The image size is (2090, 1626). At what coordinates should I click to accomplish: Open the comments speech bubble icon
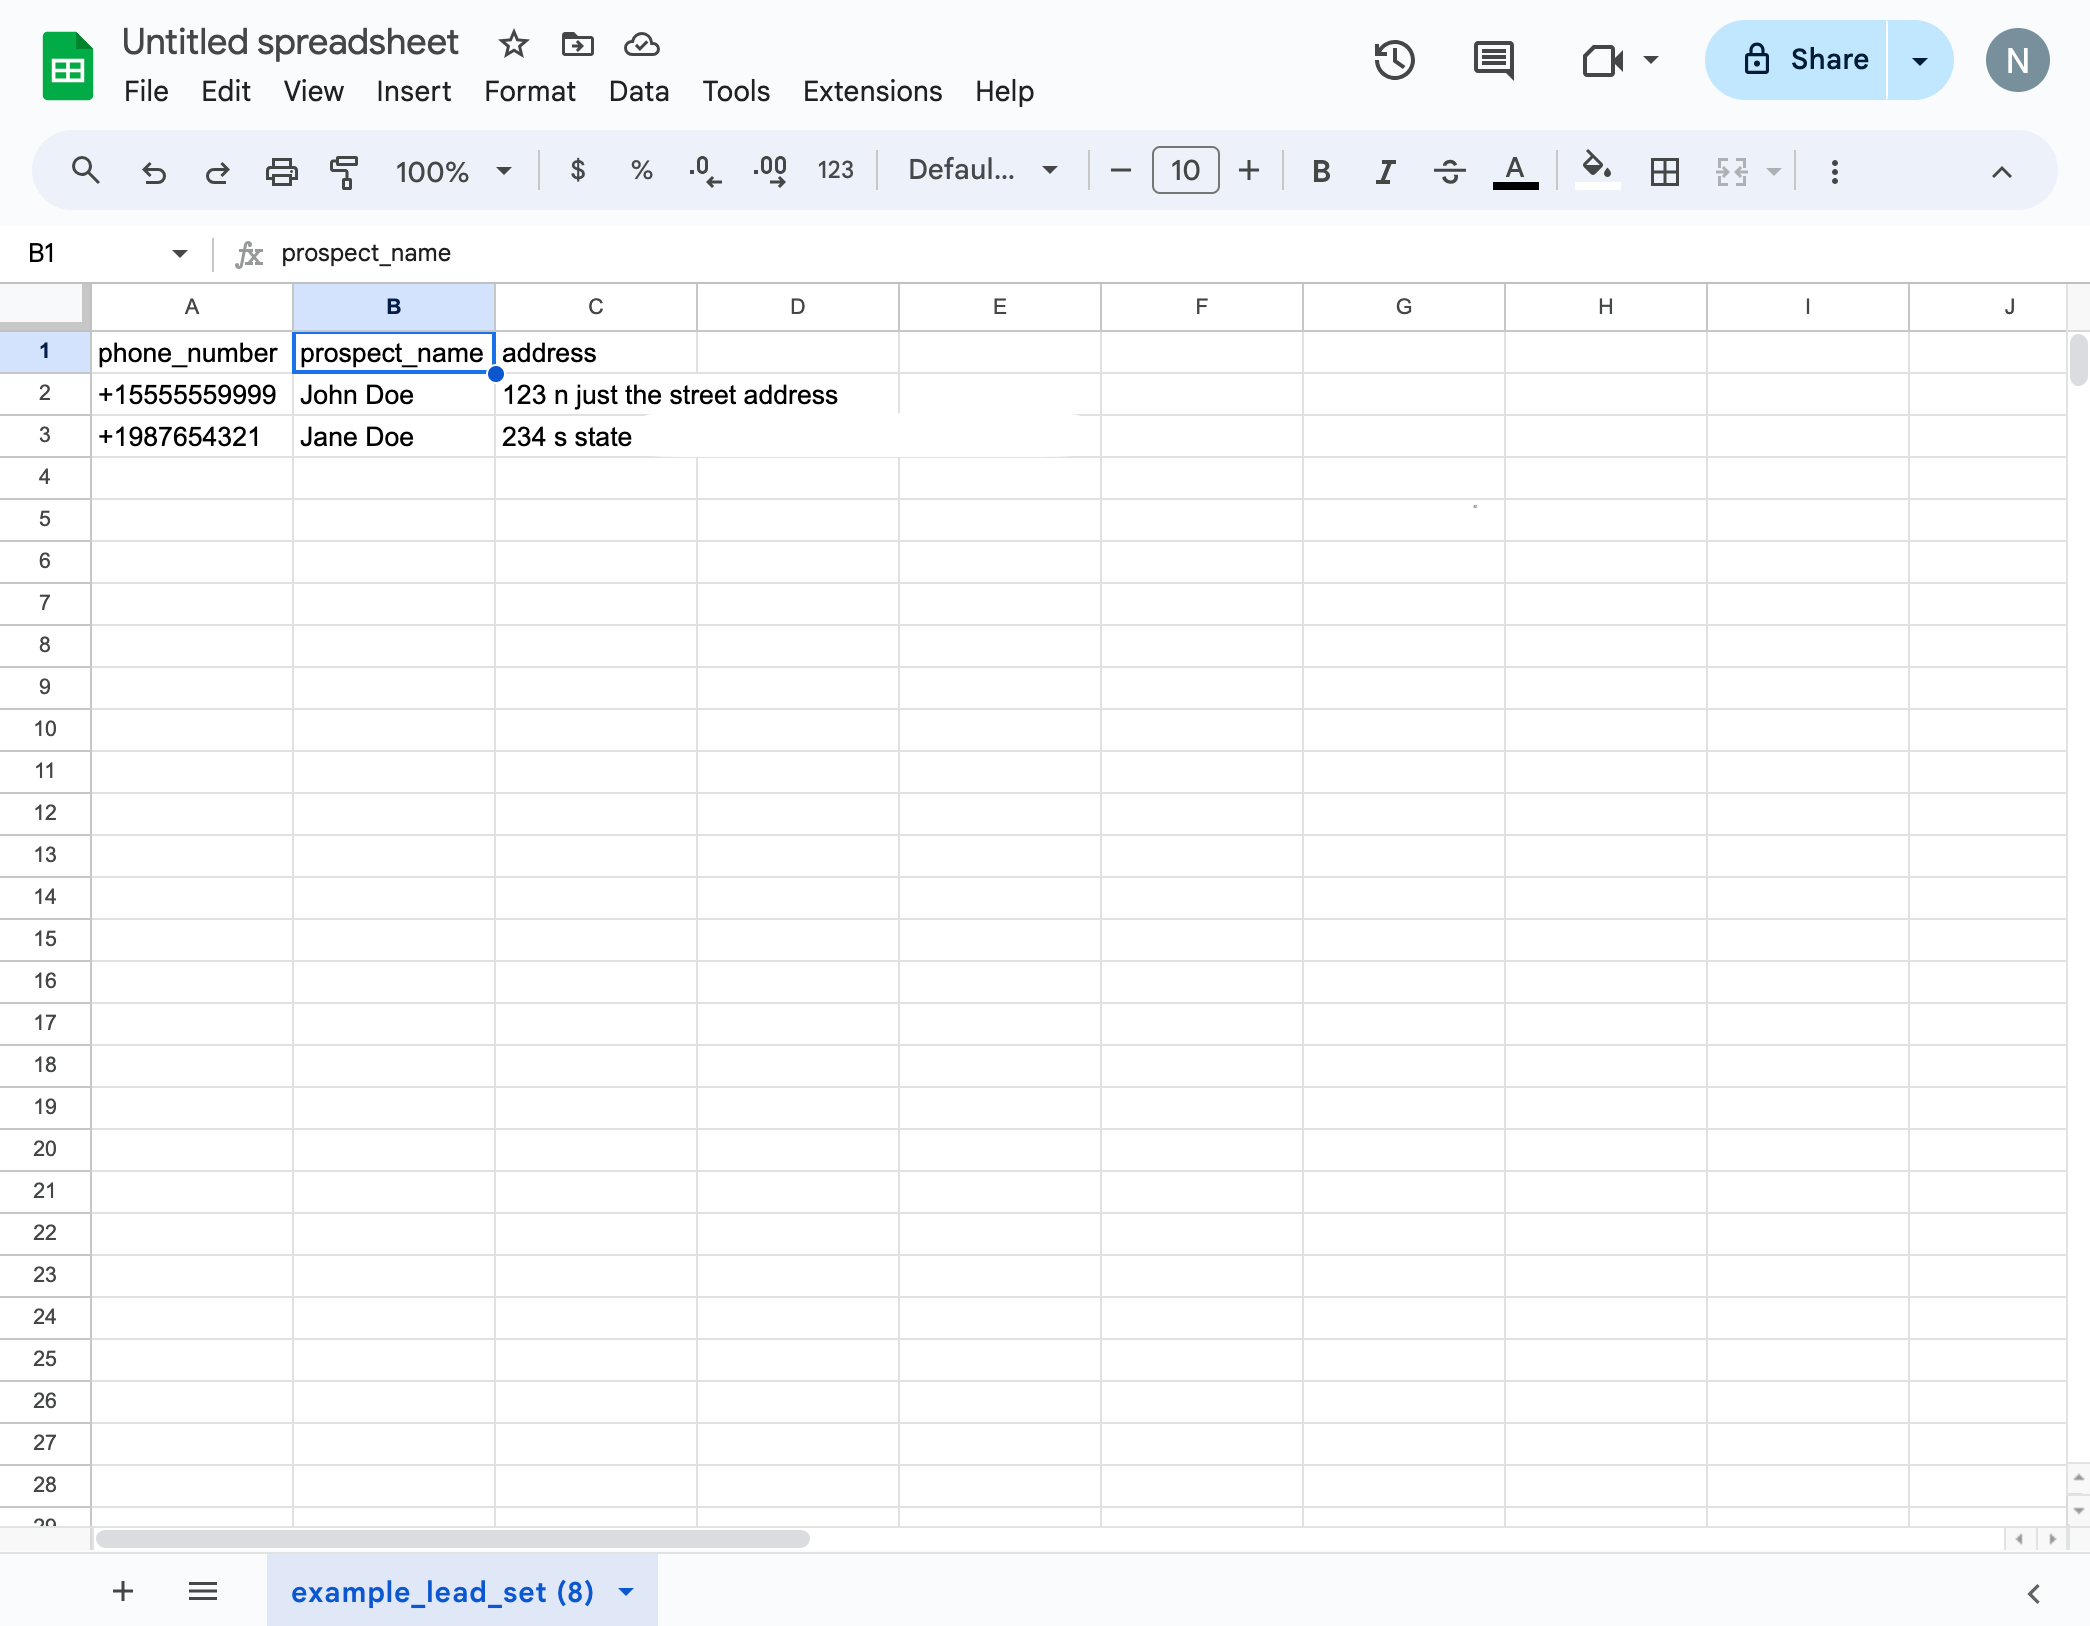1494,60
